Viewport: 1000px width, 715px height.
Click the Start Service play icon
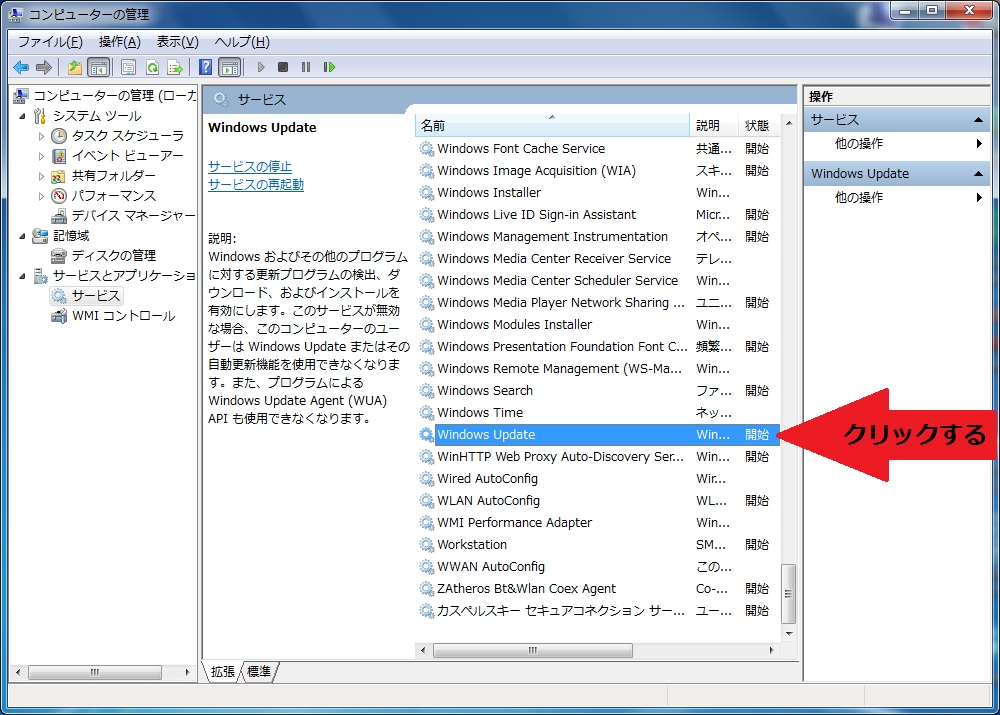pyautogui.click(x=261, y=67)
